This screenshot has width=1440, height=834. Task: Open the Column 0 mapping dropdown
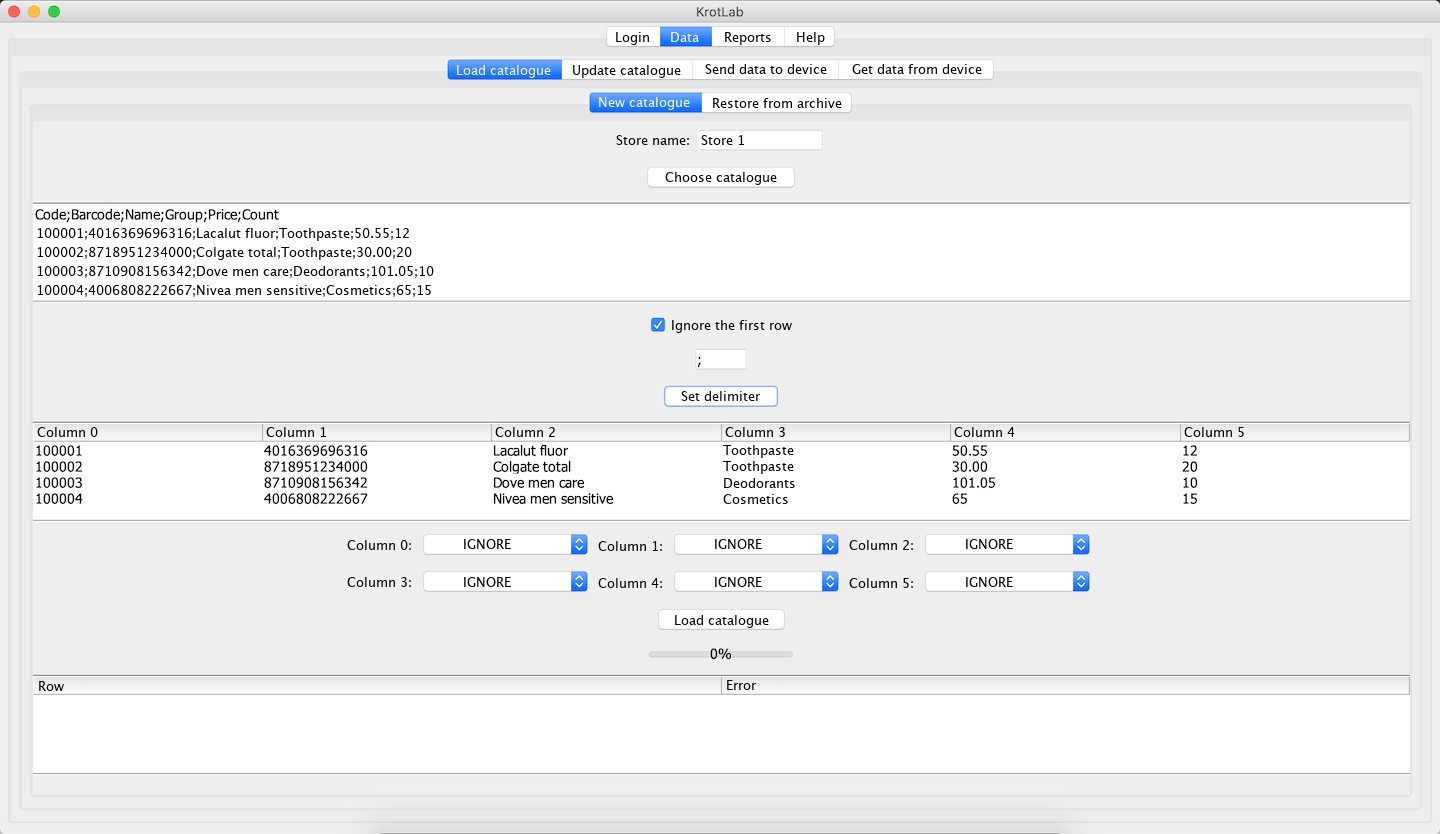(x=505, y=544)
